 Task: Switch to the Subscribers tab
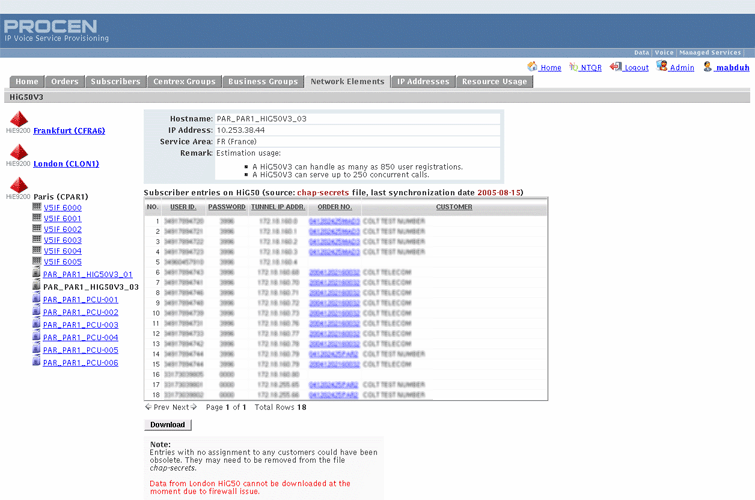click(115, 81)
